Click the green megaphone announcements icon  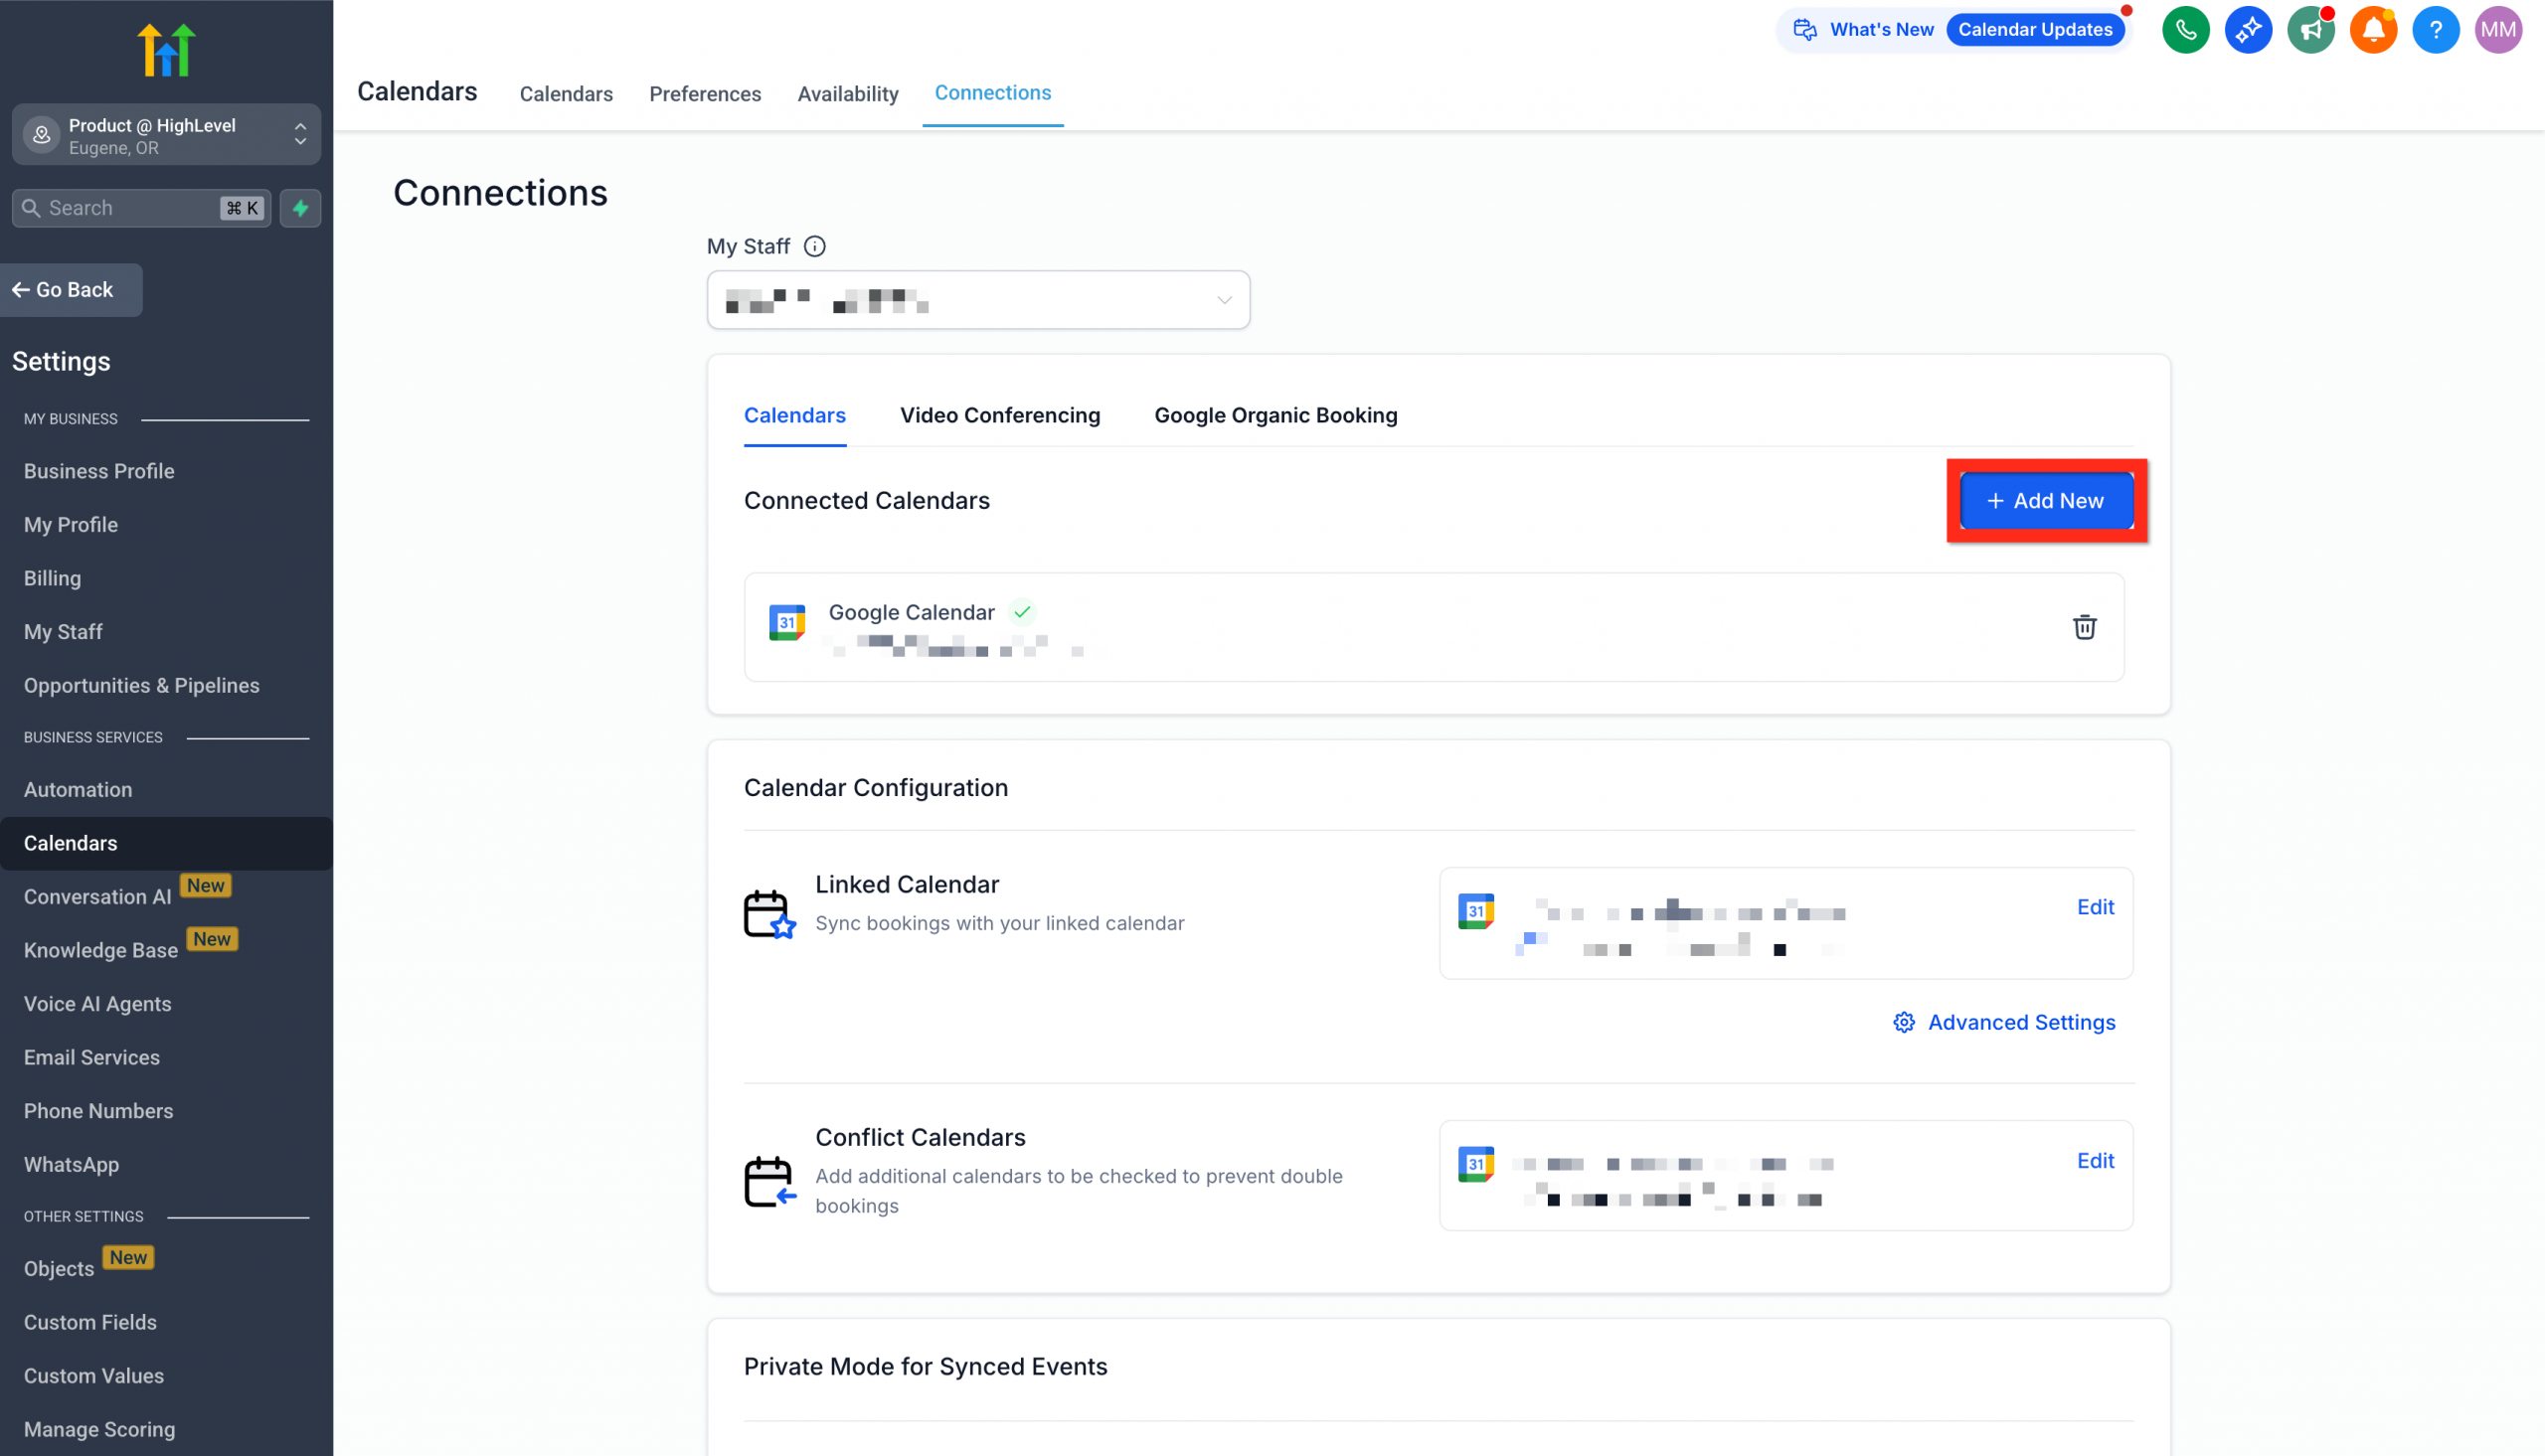2311,29
